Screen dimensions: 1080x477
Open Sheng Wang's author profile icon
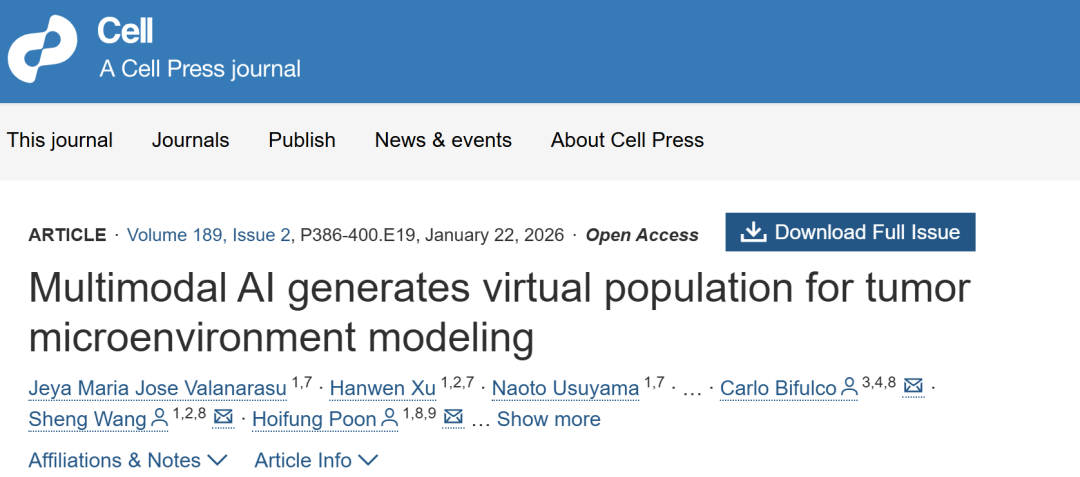159,419
